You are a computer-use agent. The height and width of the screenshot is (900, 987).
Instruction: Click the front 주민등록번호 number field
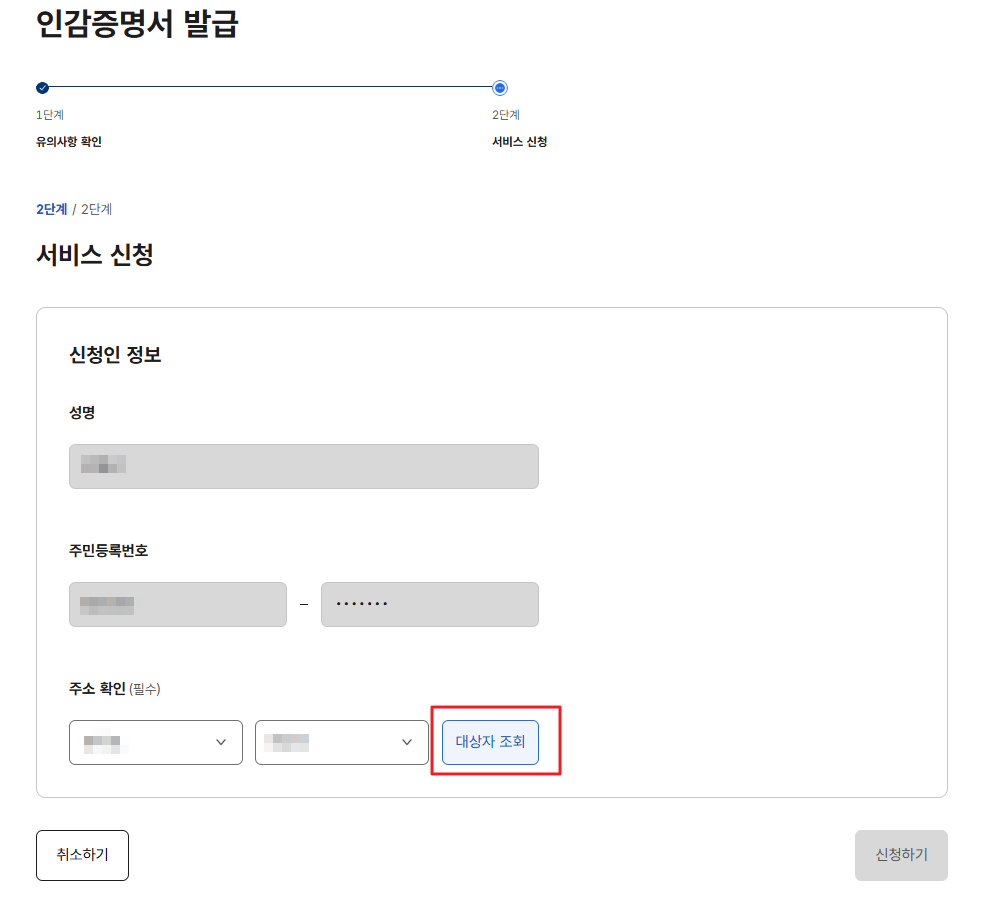[177, 604]
